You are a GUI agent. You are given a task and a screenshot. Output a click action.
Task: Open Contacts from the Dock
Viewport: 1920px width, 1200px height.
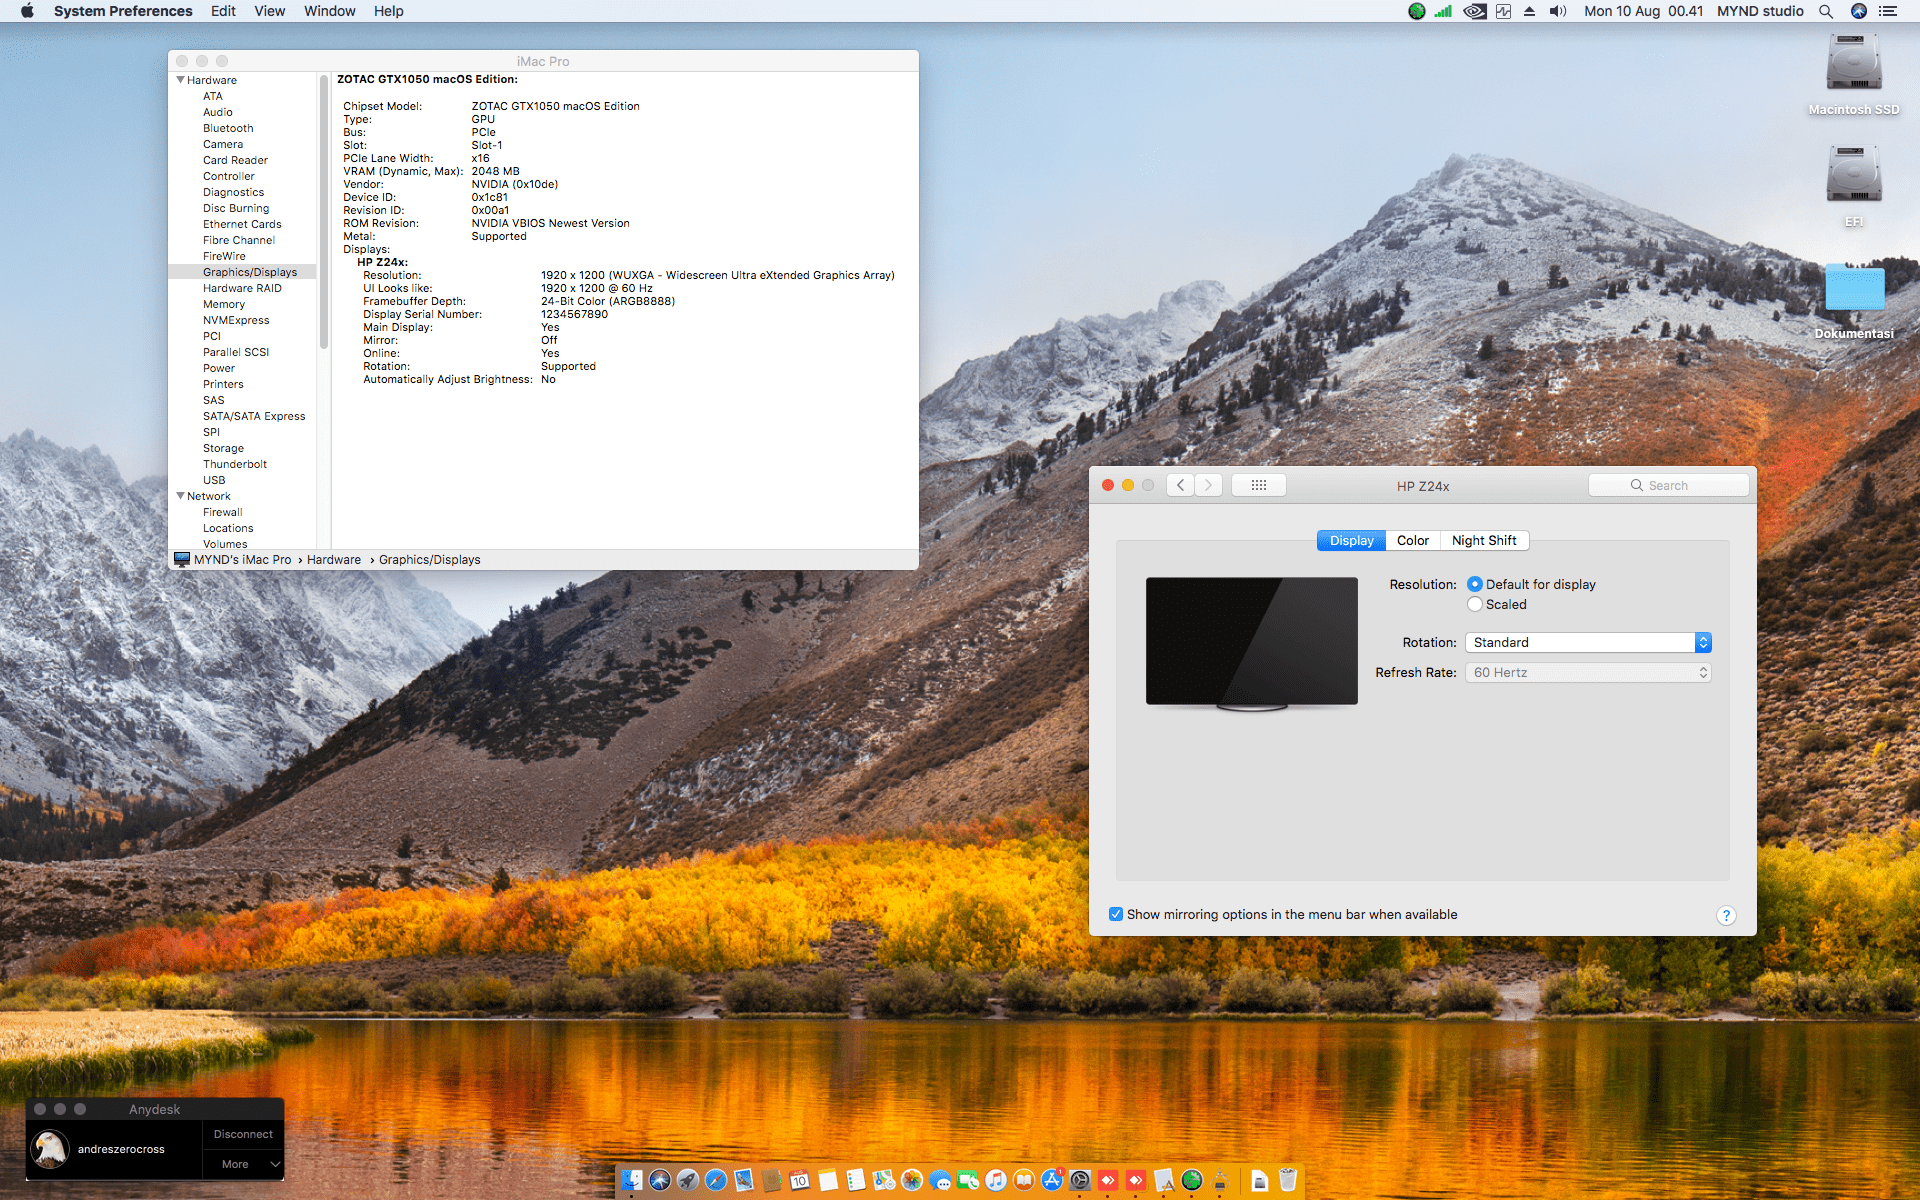coord(772,1180)
